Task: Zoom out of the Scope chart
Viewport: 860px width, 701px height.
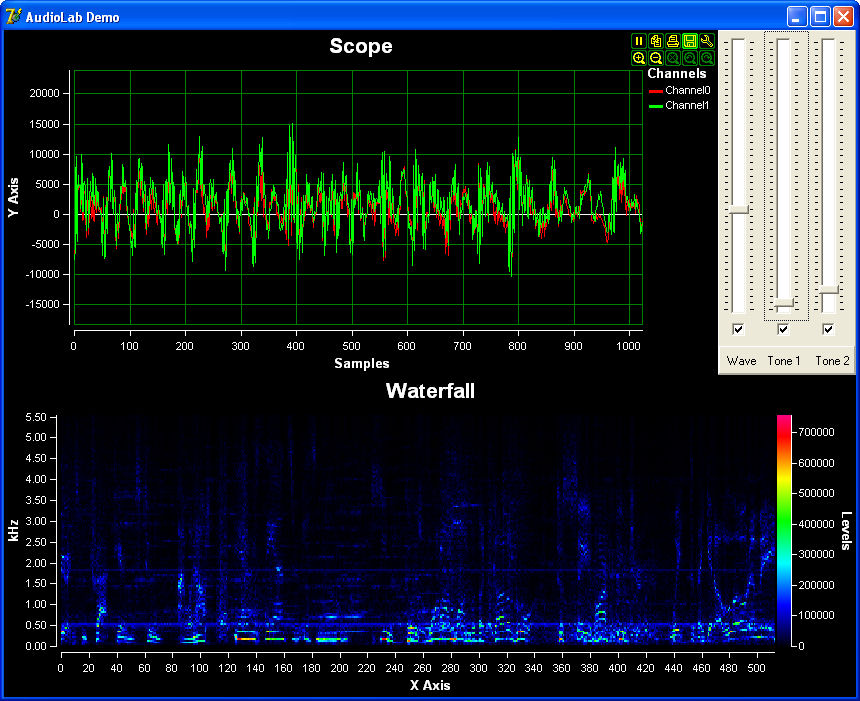Action: (656, 58)
